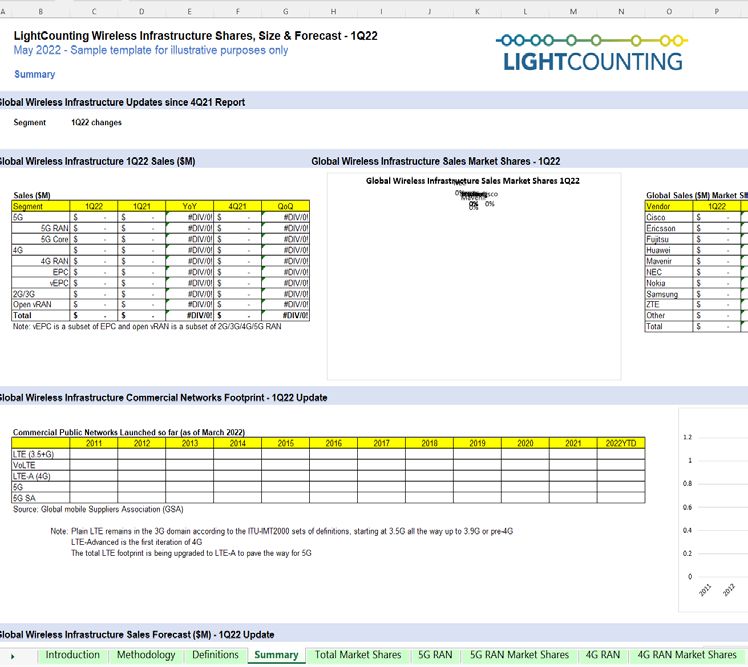Screen dimensions: 748x667
Task: Click the 'Summary' heading under the title
Action: [34, 74]
